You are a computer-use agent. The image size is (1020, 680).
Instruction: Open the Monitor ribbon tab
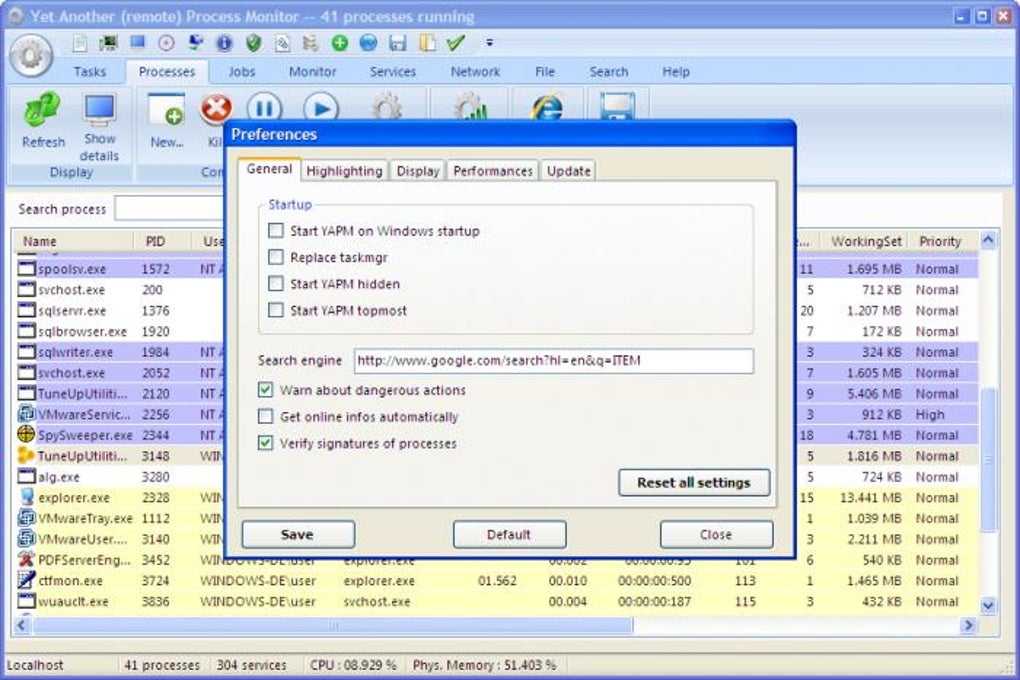(312, 72)
